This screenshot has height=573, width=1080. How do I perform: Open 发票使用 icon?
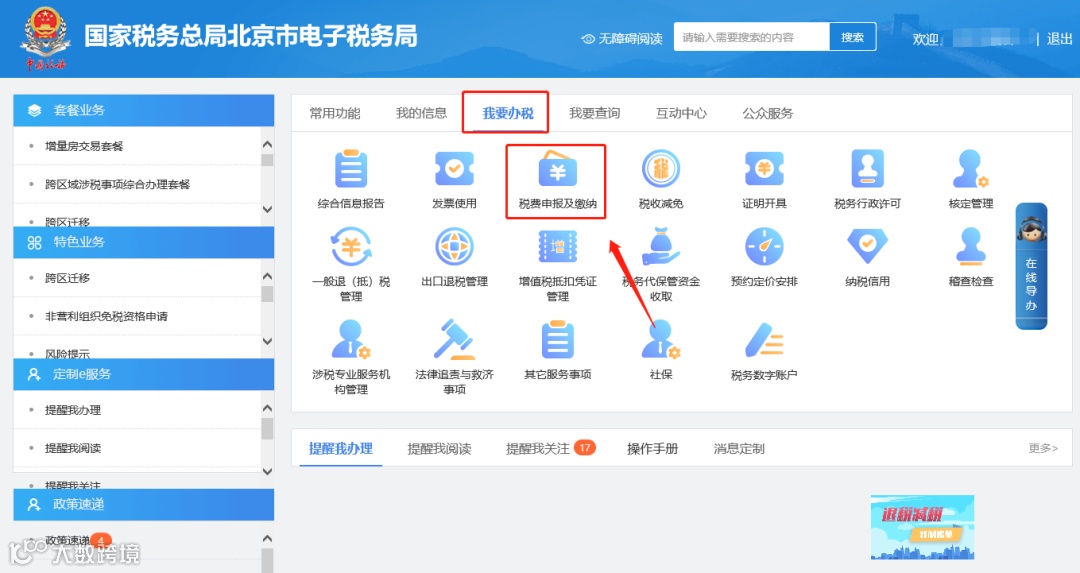(x=454, y=169)
